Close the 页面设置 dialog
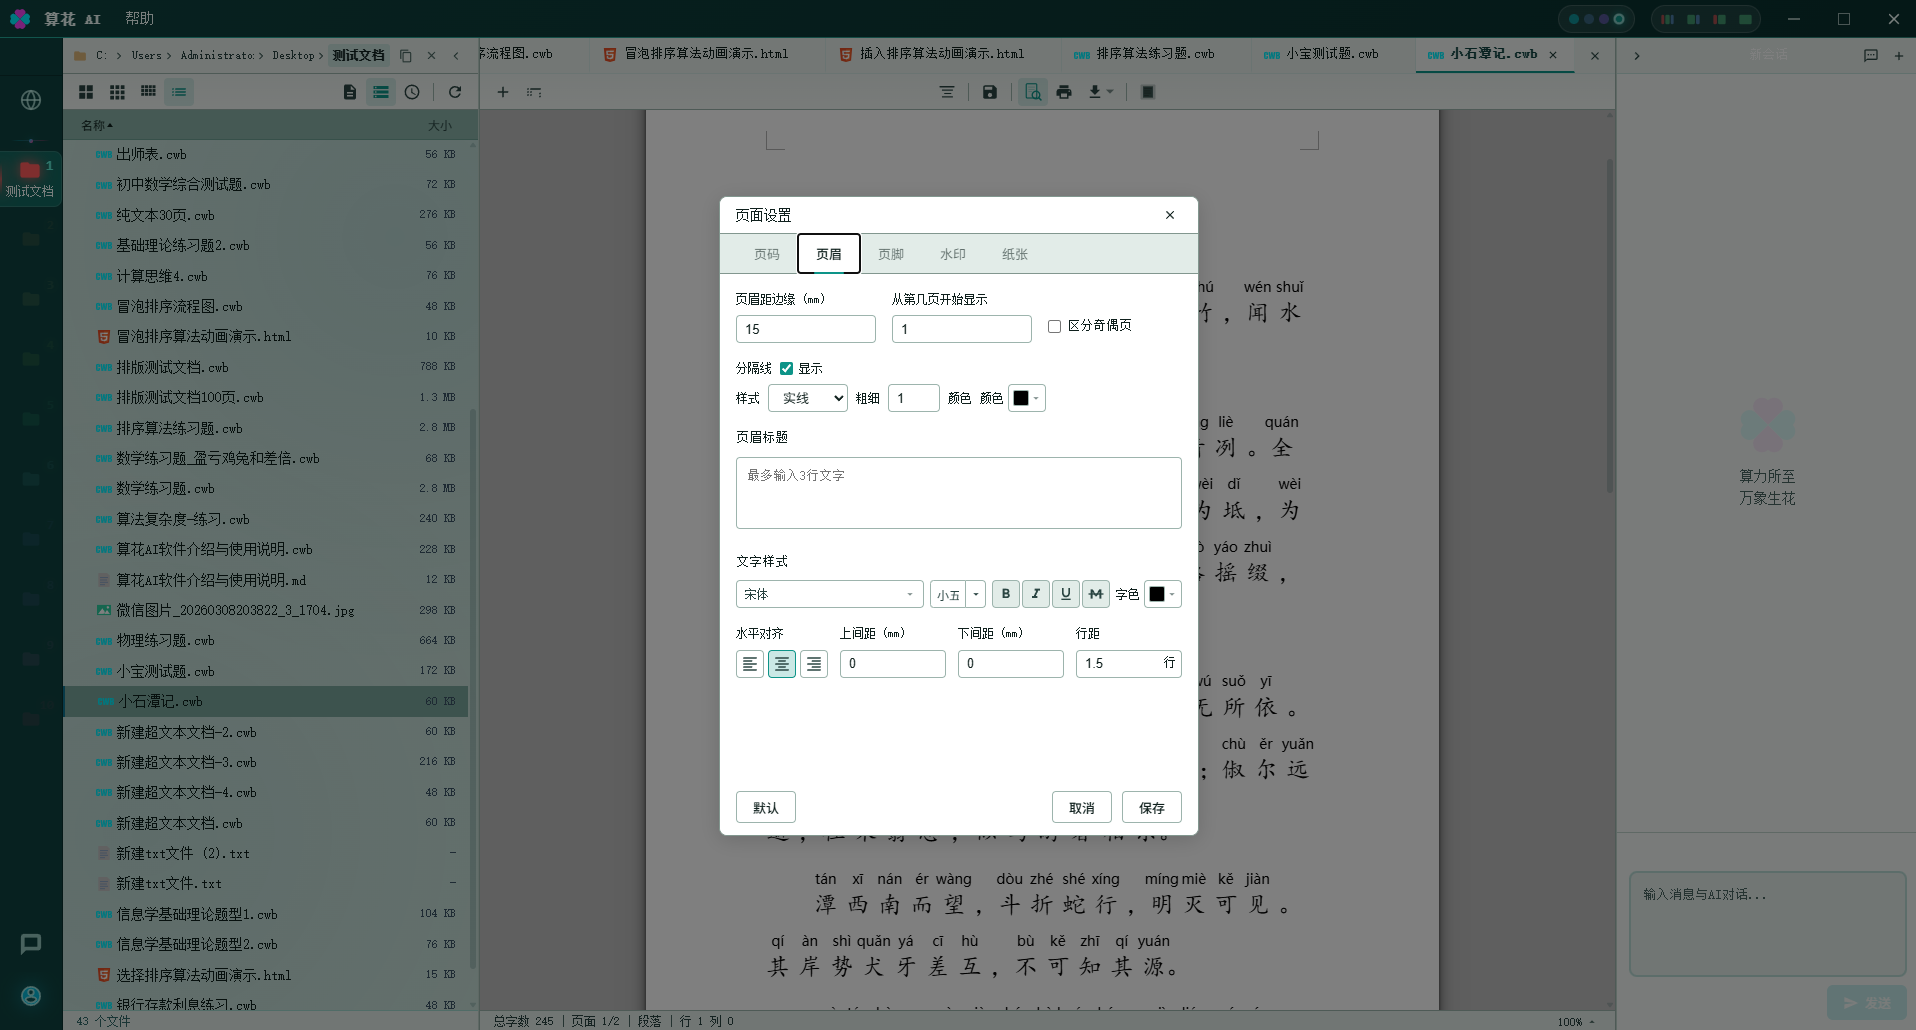This screenshot has height=1030, width=1916. (1170, 215)
